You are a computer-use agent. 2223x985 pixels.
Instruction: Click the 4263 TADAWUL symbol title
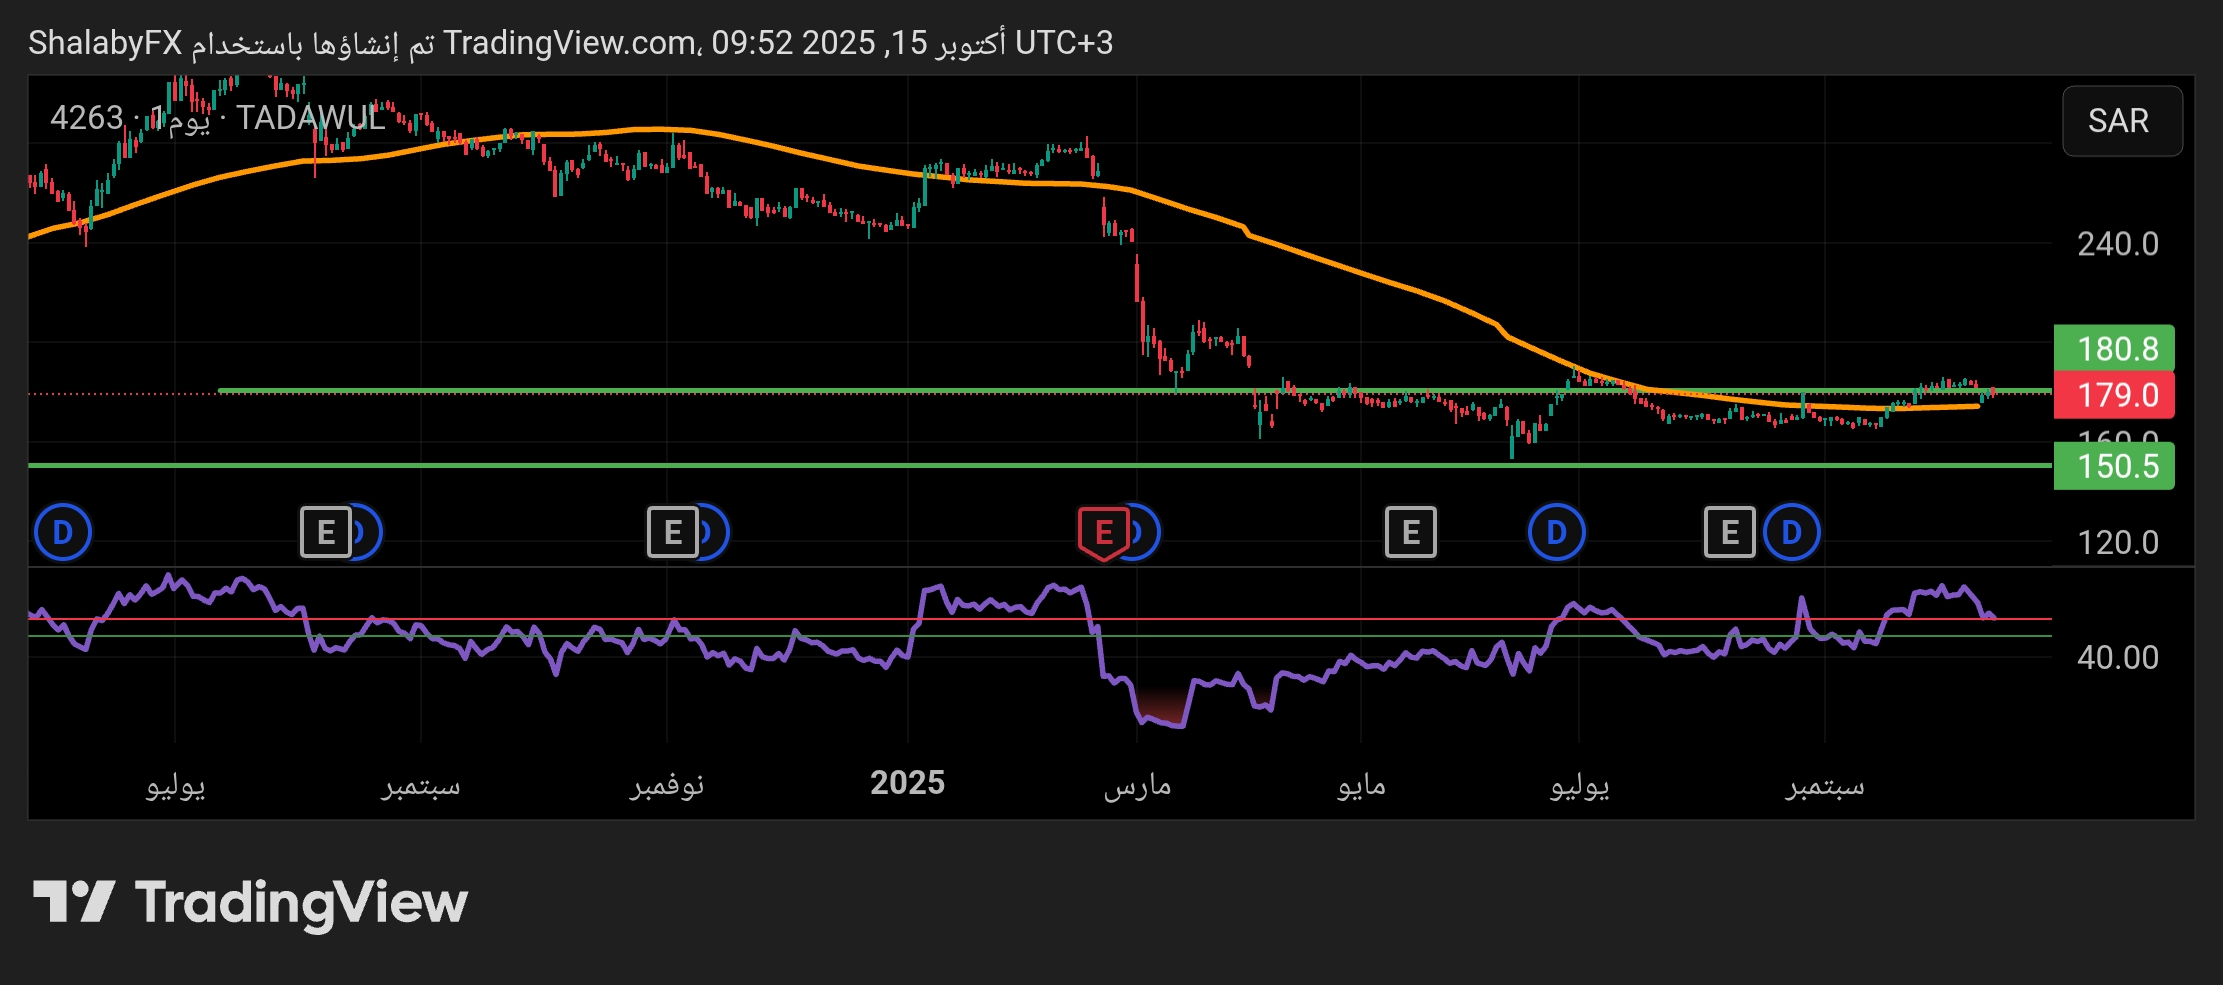point(218,118)
